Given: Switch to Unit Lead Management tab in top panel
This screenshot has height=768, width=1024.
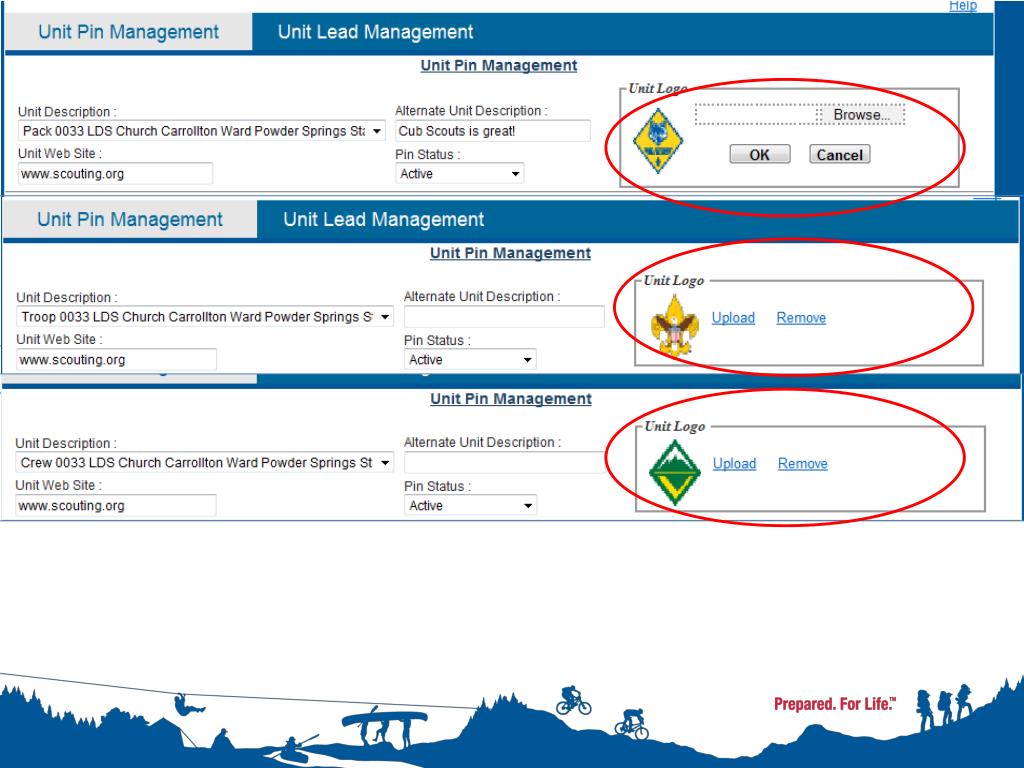Looking at the screenshot, I should pos(376,32).
